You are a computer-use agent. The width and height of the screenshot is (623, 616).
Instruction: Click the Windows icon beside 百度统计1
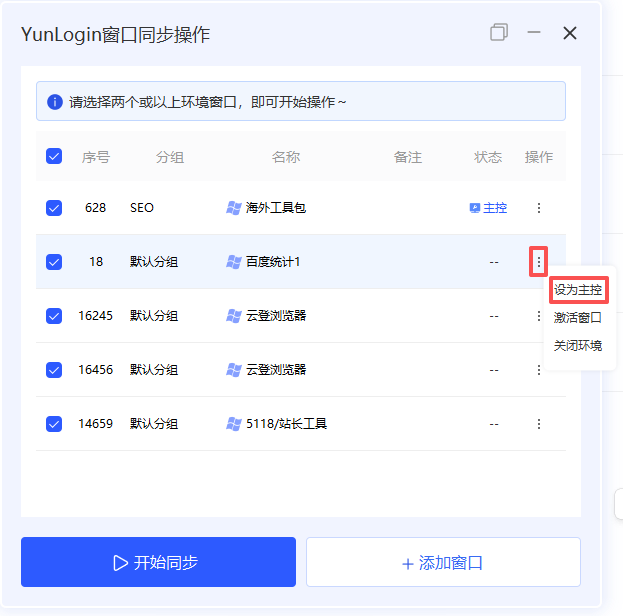pos(234,262)
